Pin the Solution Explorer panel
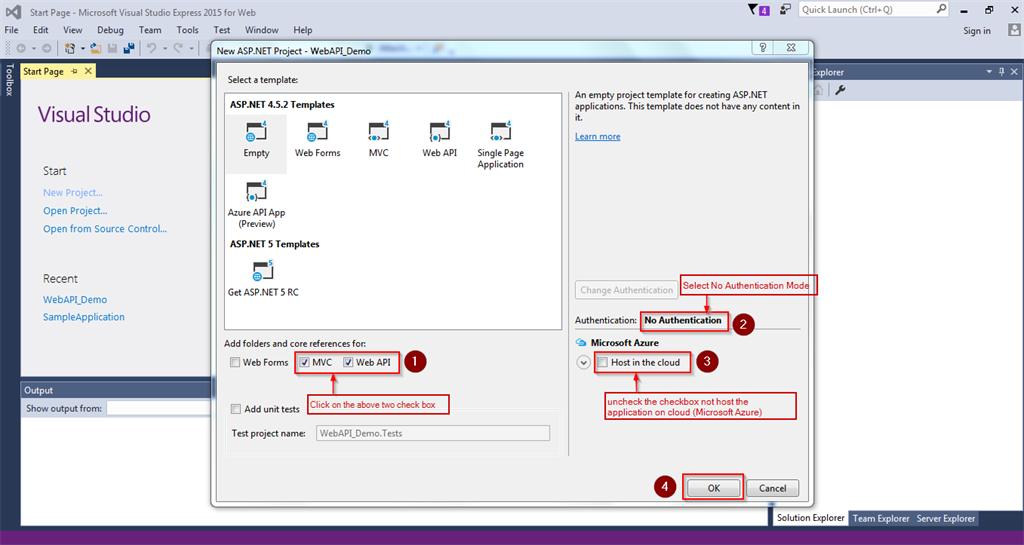1024x545 pixels. pos(1002,72)
